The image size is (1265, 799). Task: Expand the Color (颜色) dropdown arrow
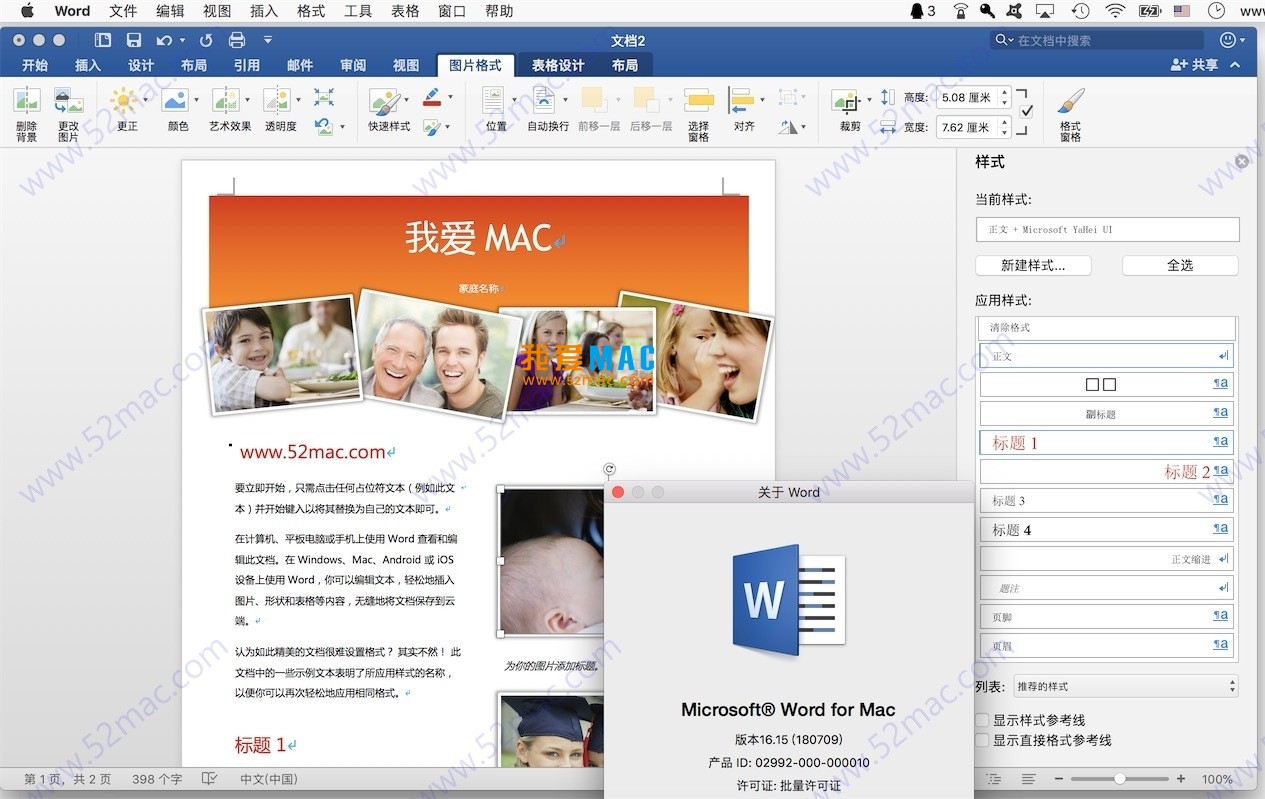point(196,99)
